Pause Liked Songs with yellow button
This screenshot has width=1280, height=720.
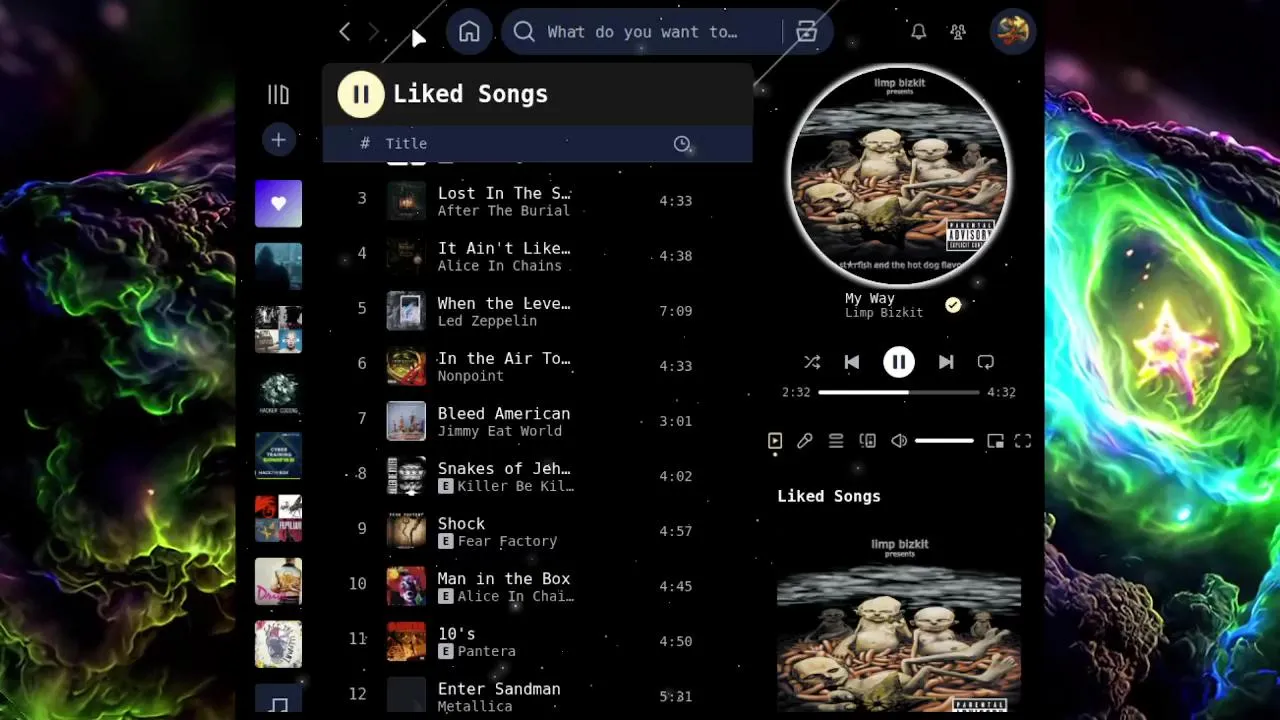coord(360,94)
